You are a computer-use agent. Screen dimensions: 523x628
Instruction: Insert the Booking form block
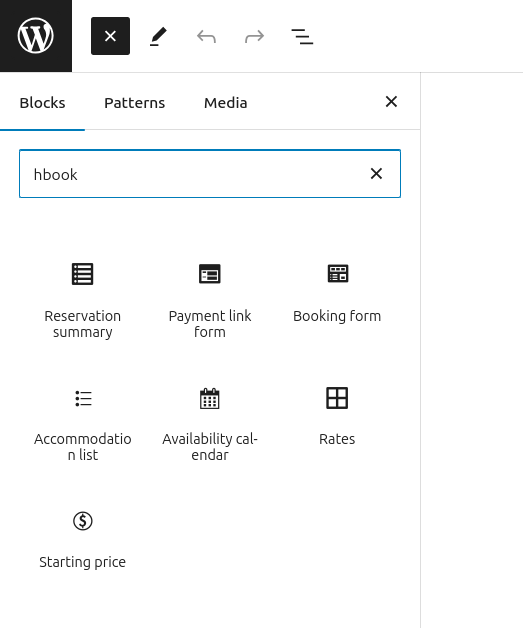337,300
